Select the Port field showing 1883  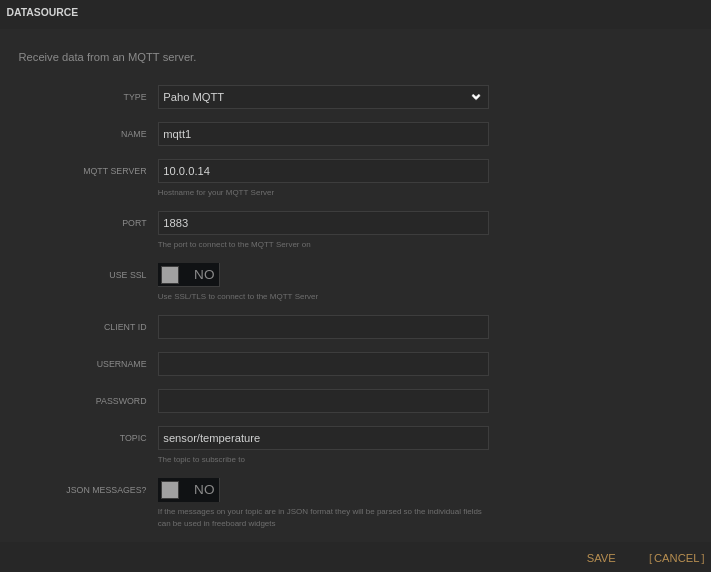(323, 223)
